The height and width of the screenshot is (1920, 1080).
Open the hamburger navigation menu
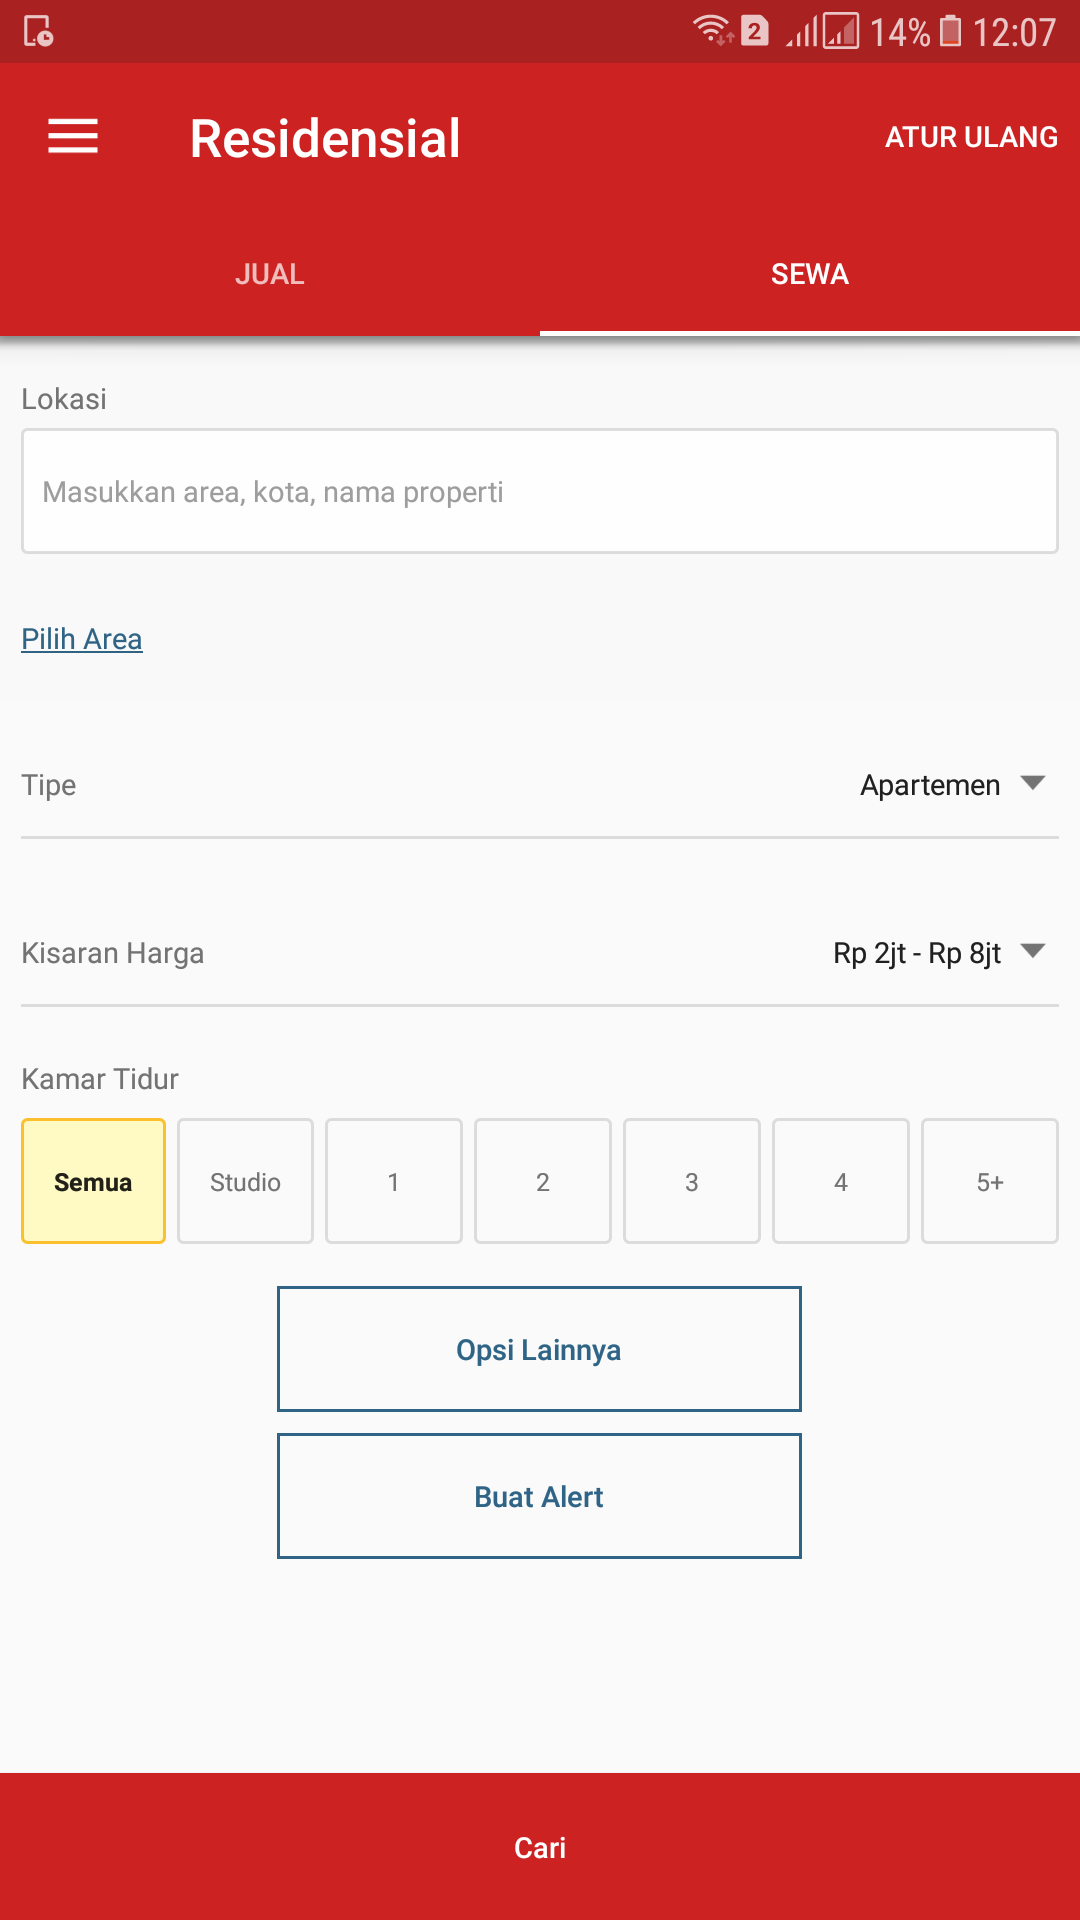[73, 137]
